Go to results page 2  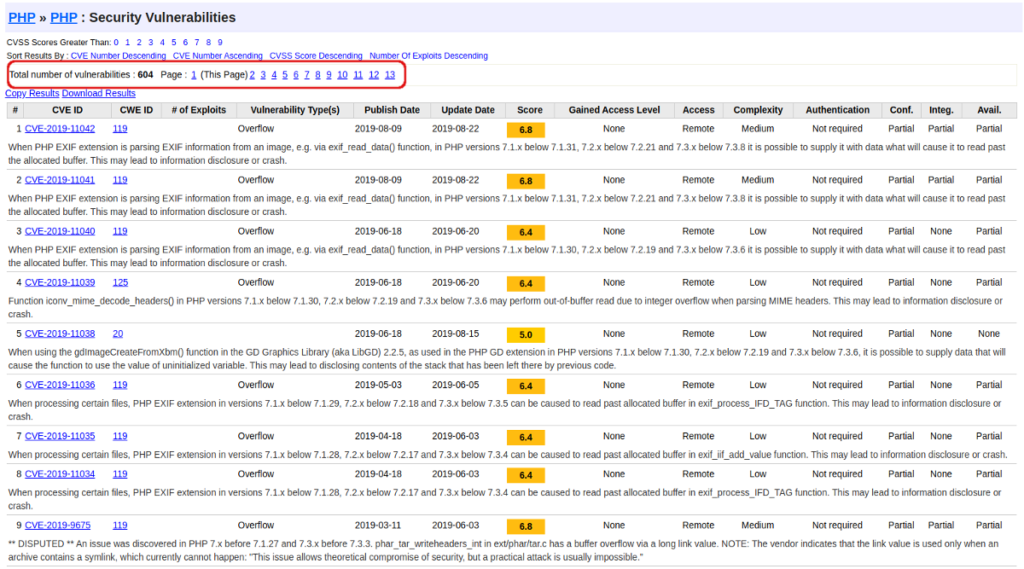click(x=252, y=75)
